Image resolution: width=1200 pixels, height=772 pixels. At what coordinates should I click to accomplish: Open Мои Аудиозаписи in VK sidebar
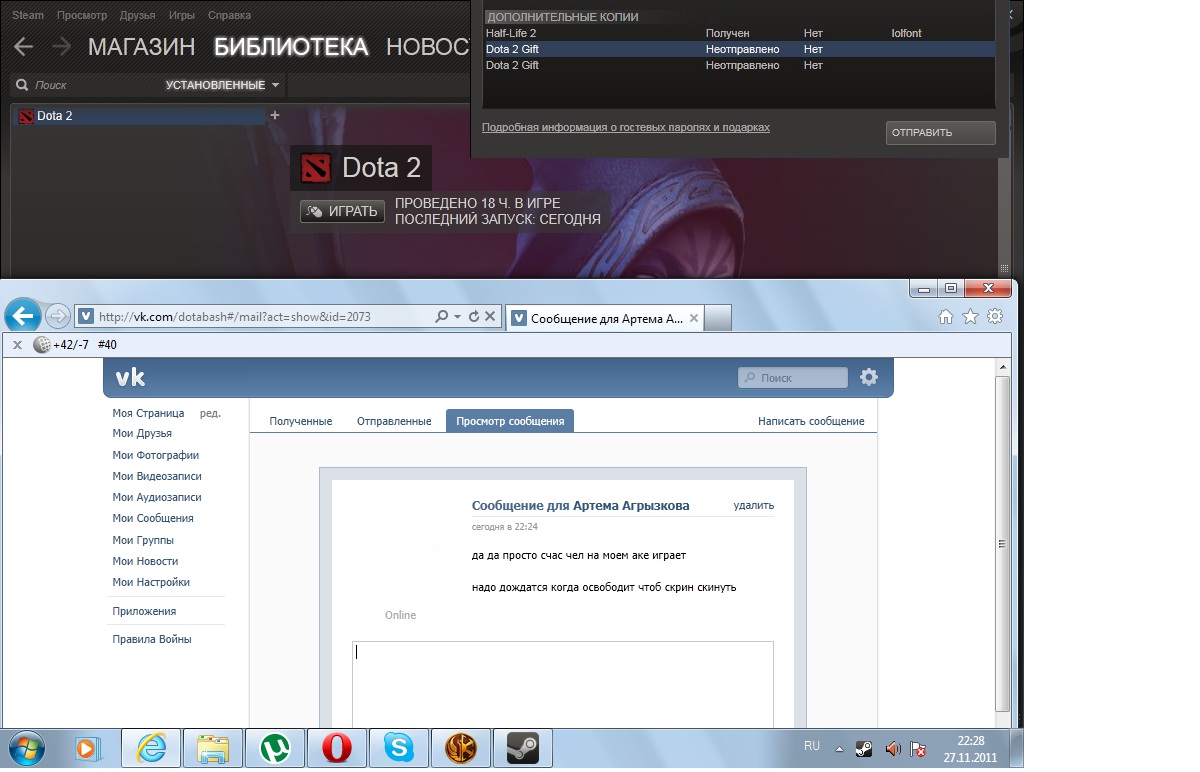157,497
